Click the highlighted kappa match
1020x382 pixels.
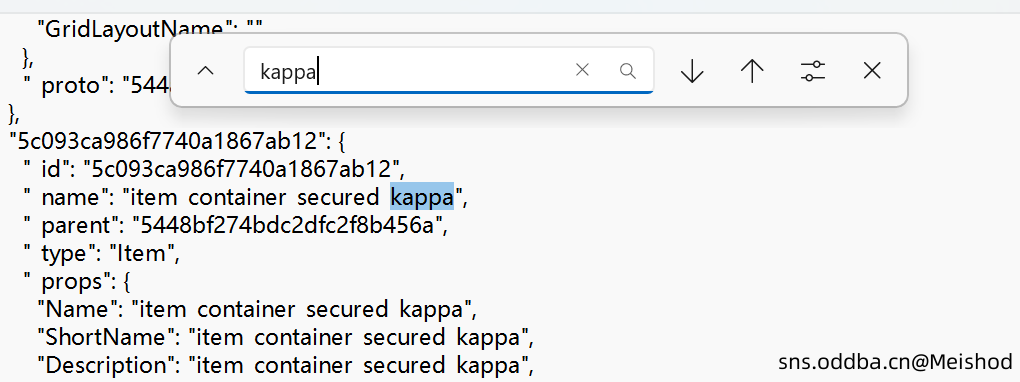tap(422, 197)
